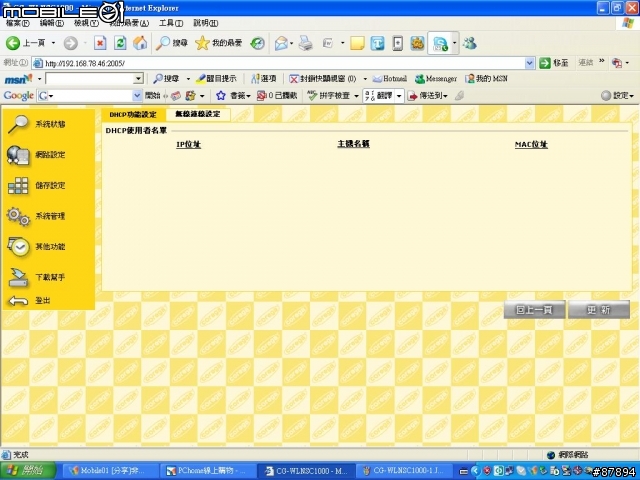
Task: Click the blue T toolbar icon
Action: pos(378,43)
